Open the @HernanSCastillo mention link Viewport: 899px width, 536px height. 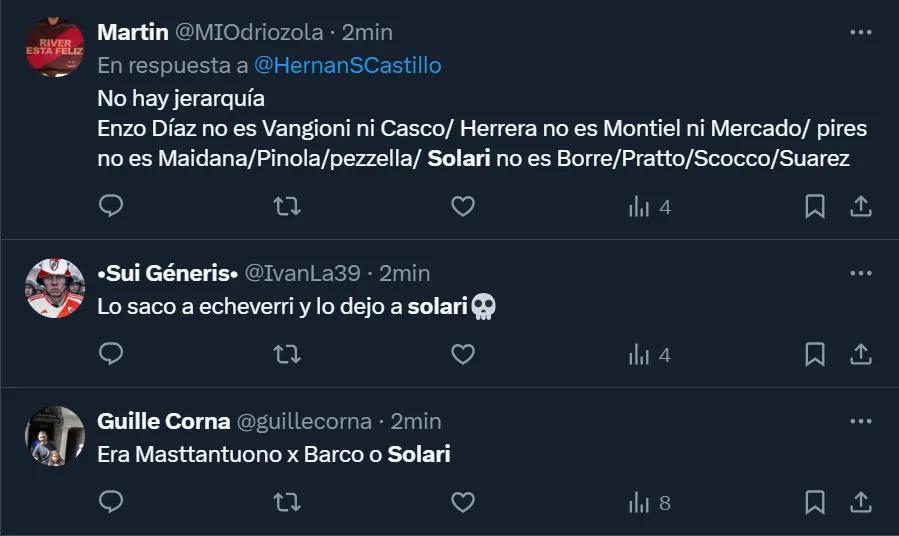click(x=348, y=65)
